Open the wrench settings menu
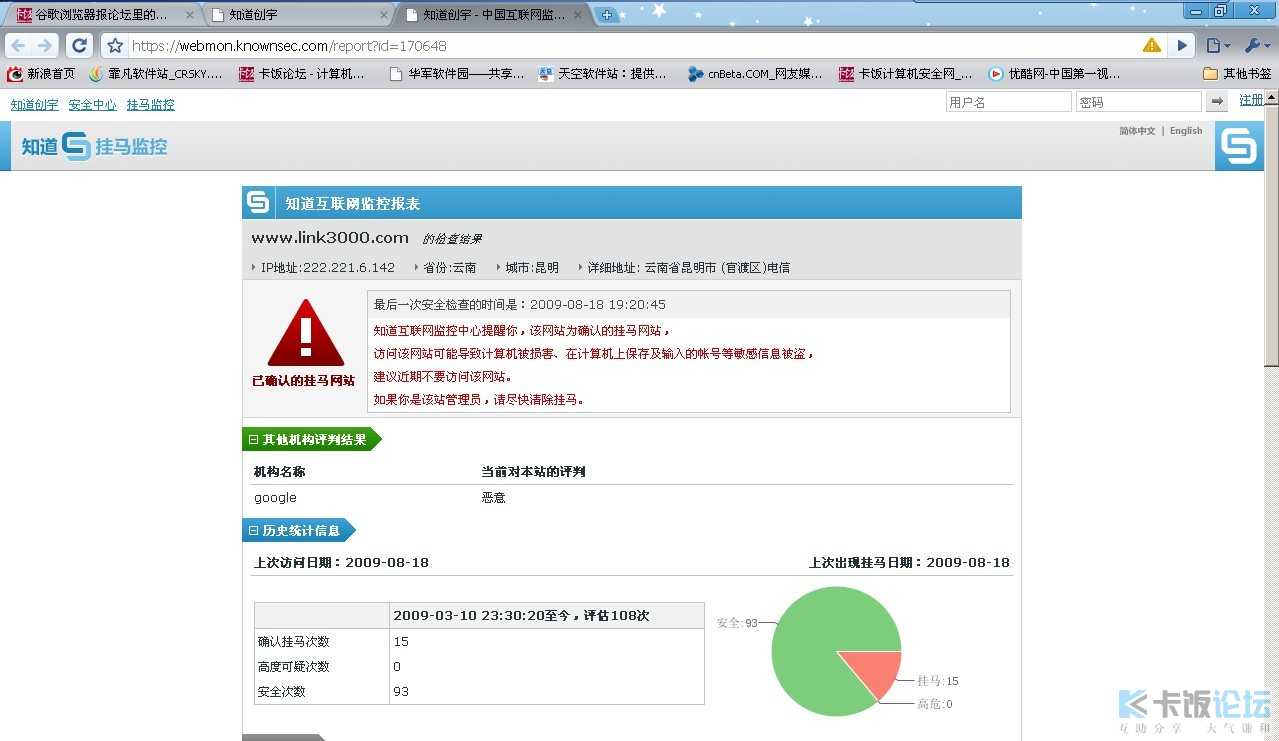The height and width of the screenshot is (741, 1279). (x=1256, y=46)
